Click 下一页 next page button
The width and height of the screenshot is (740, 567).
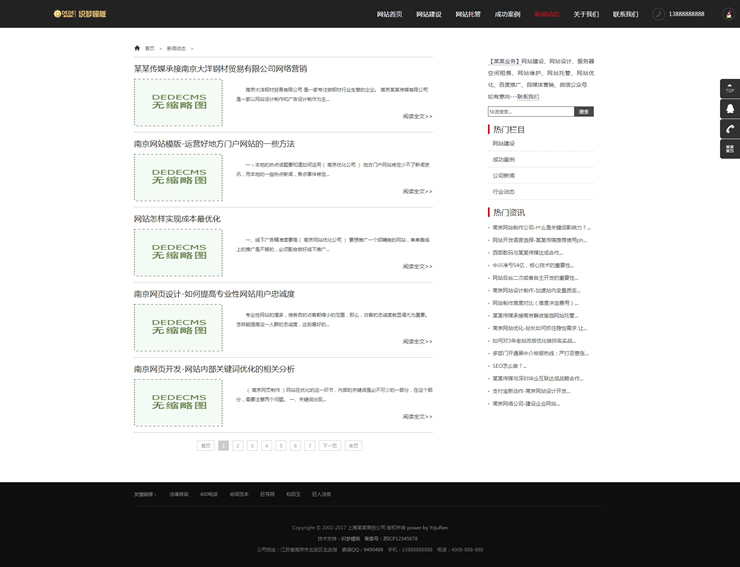coord(329,446)
